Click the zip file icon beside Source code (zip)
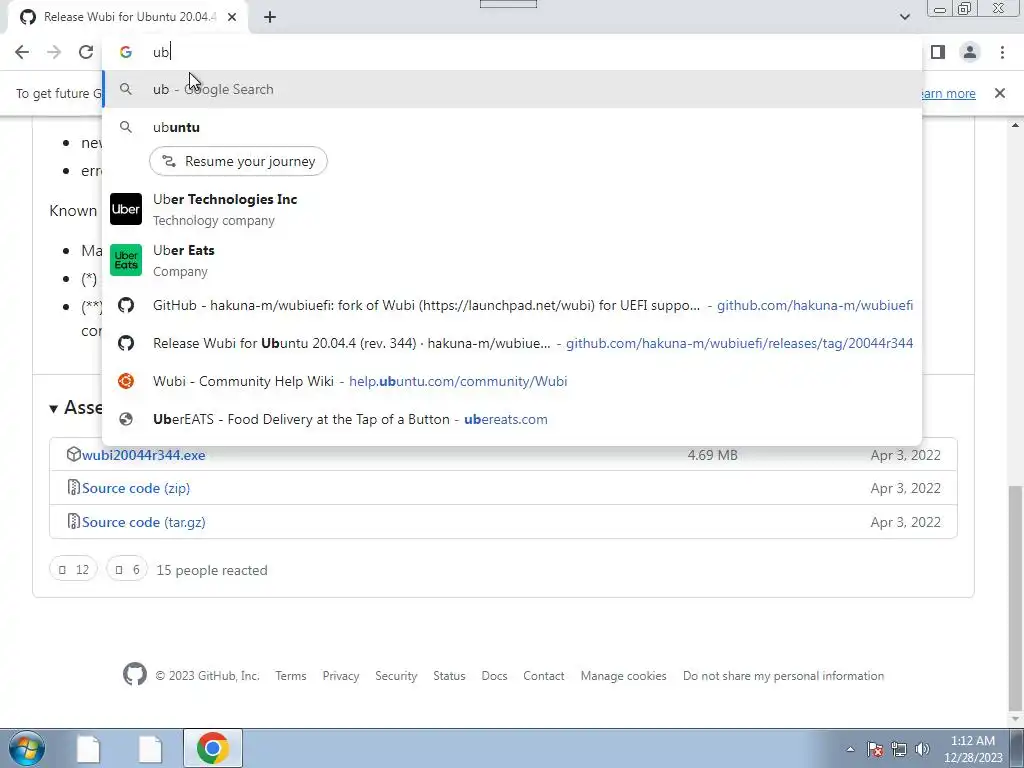Screen dimensions: 1024x768 pyautogui.click(x=74, y=488)
